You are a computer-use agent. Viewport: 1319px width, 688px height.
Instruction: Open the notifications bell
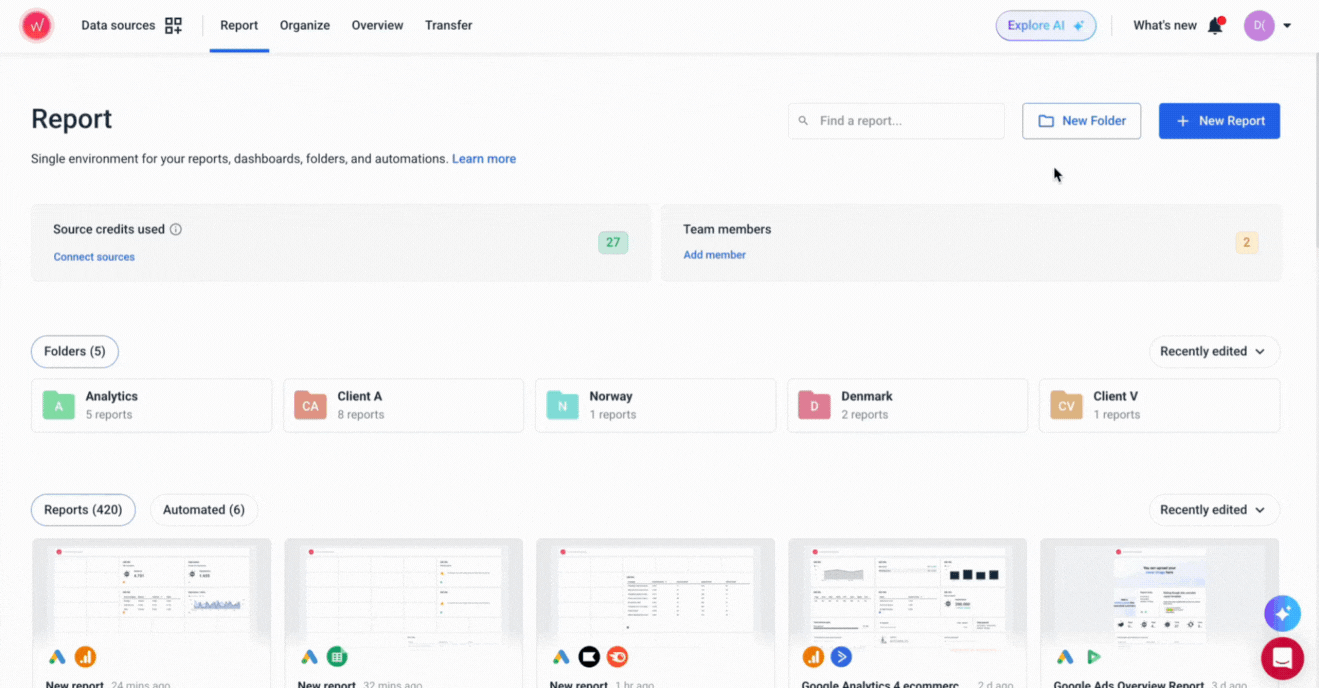(1214, 25)
